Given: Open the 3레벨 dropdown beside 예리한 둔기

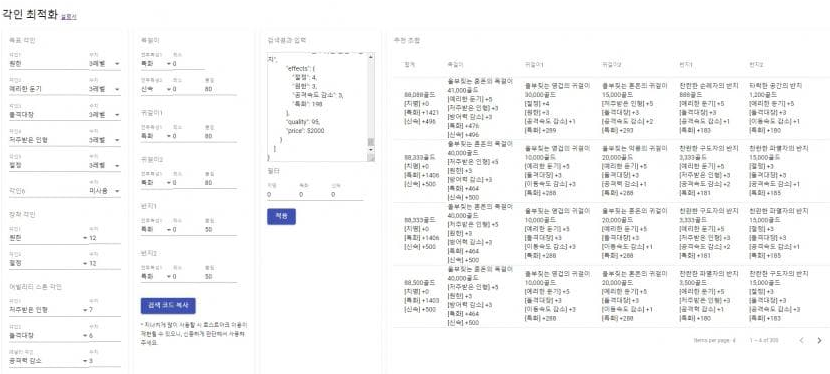Looking at the screenshot, I should pos(104,89).
